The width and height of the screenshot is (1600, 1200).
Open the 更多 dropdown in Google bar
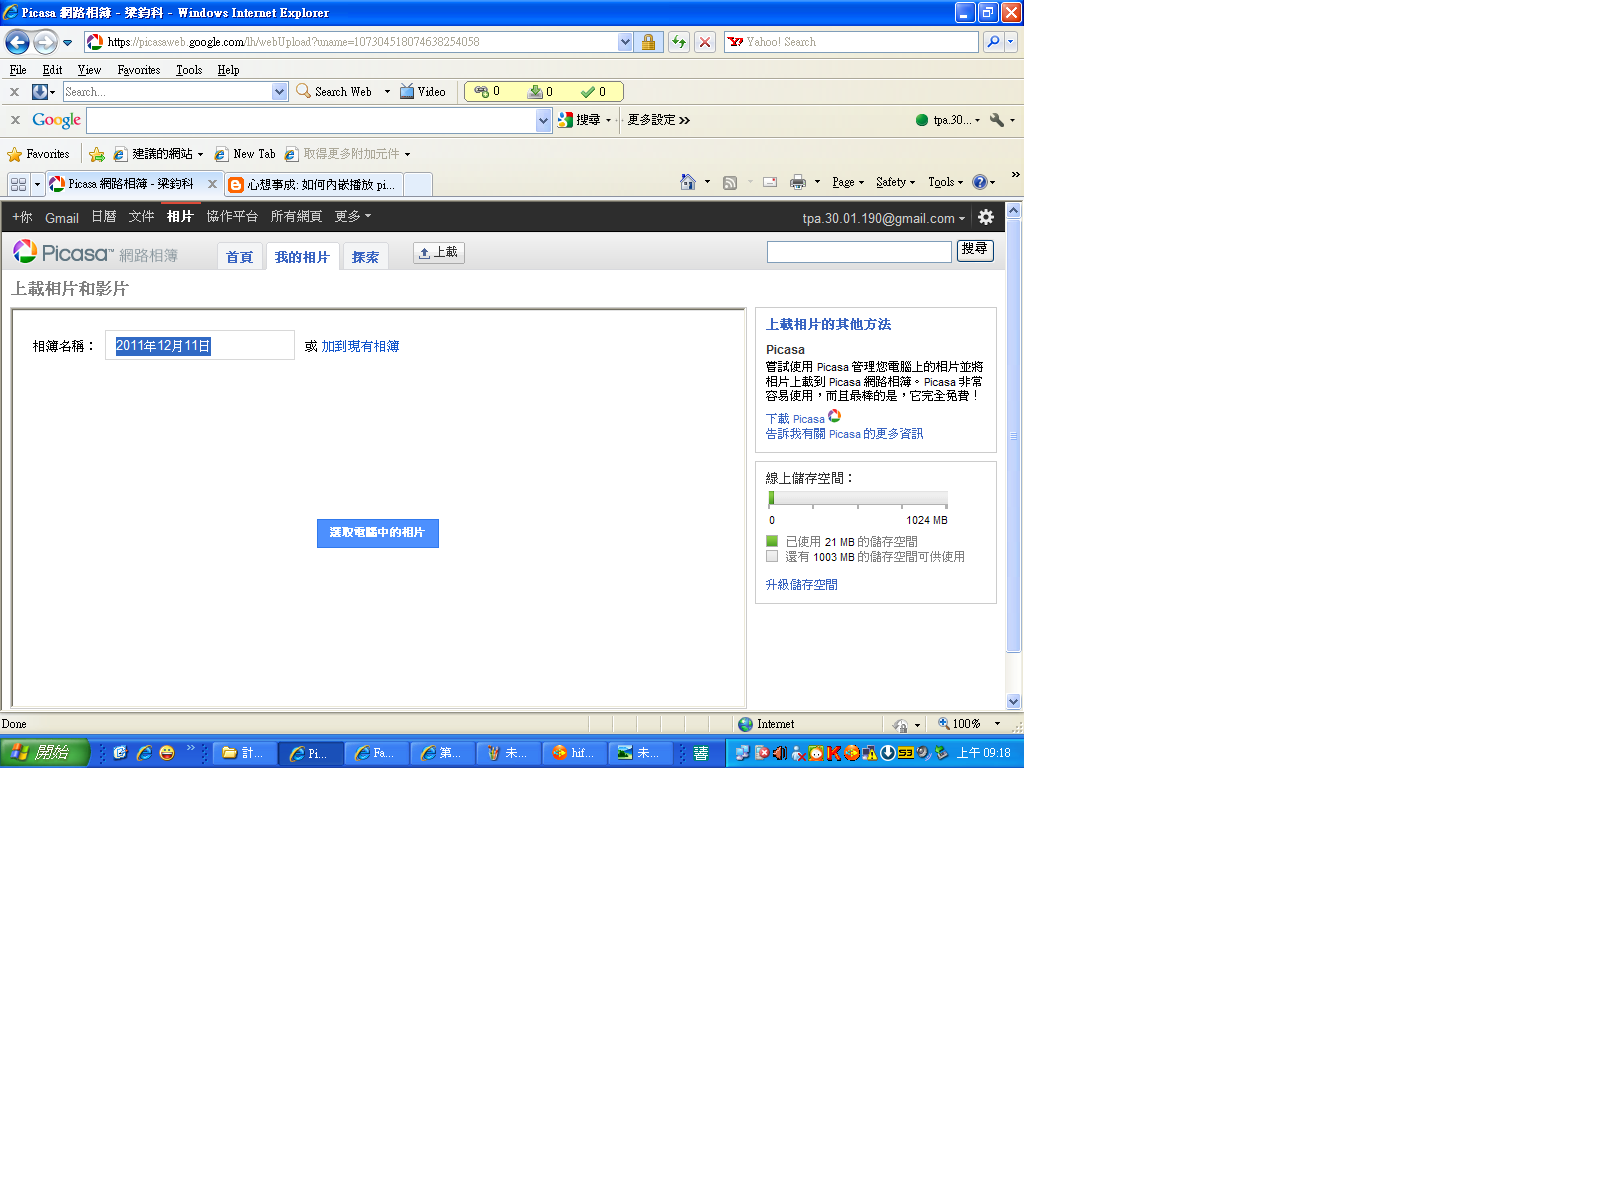[x=352, y=216]
